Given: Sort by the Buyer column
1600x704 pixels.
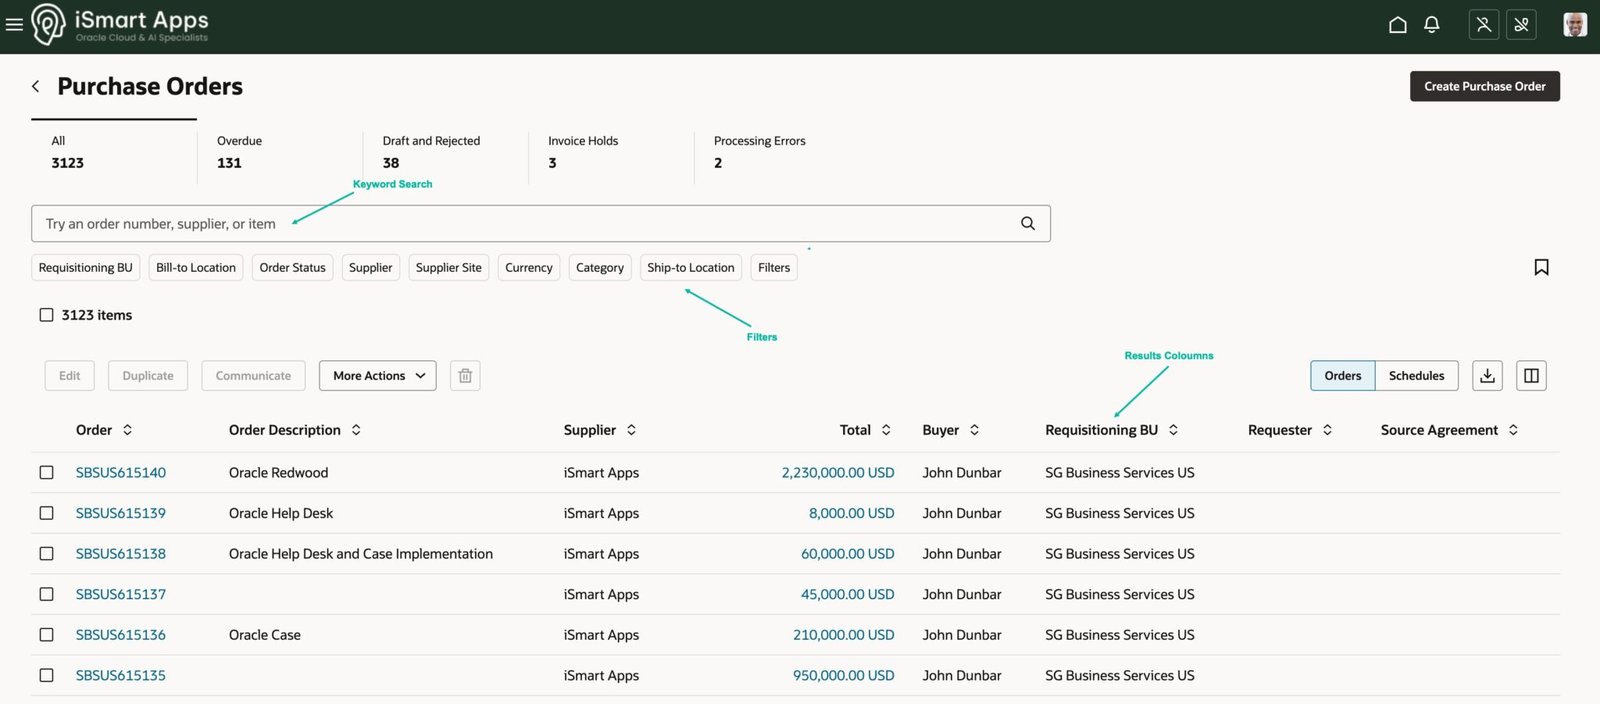Looking at the screenshot, I should (x=974, y=430).
